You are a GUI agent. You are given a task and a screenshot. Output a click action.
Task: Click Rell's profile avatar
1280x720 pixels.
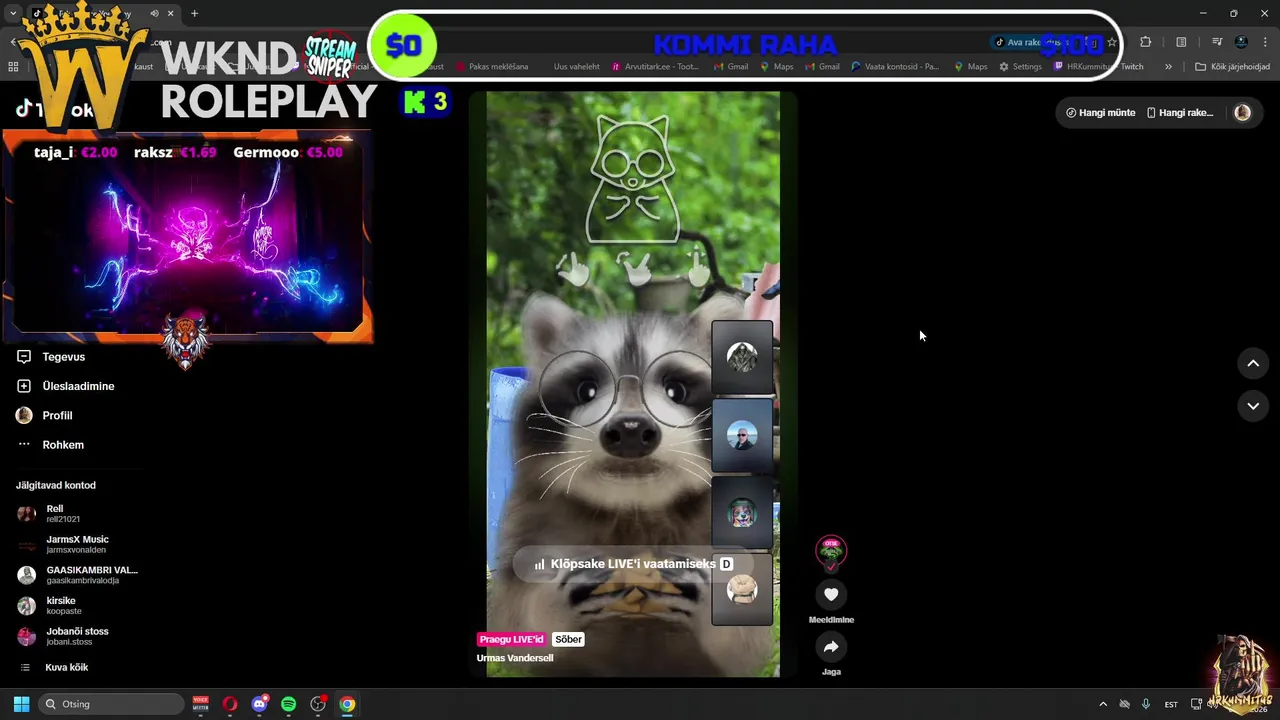click(x=26, y=514)
